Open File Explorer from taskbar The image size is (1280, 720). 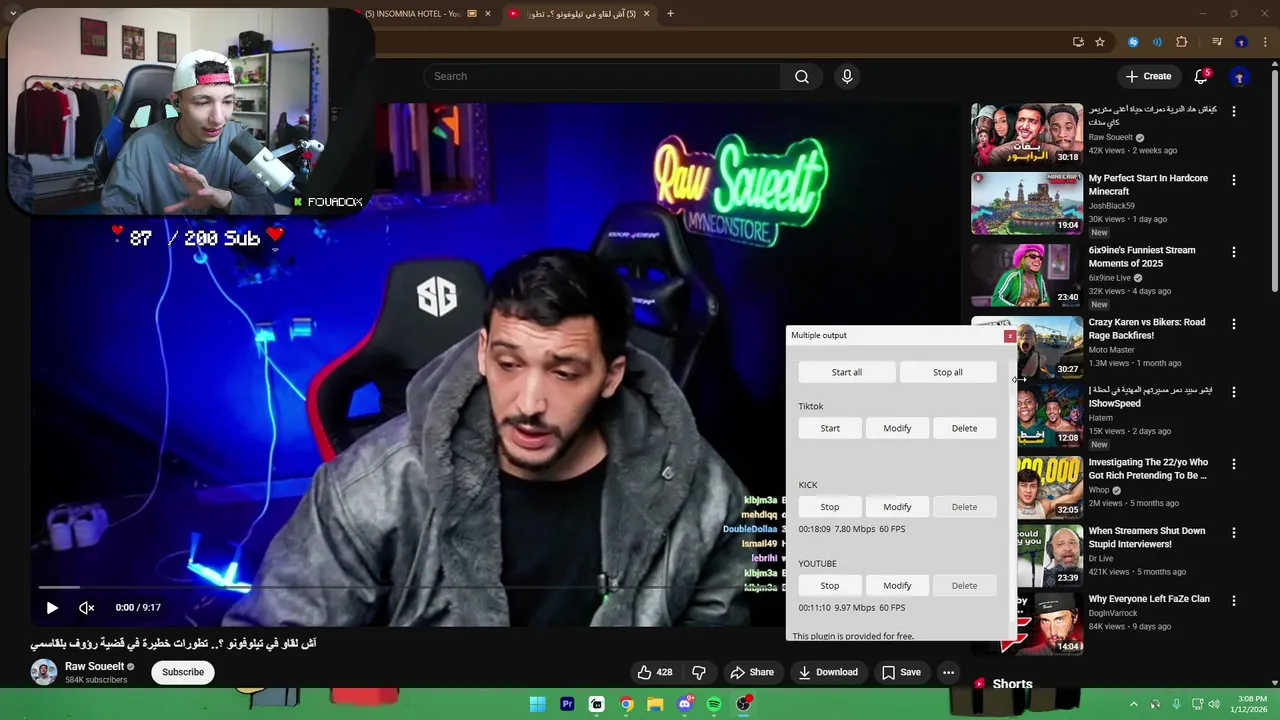pos(655,704)
